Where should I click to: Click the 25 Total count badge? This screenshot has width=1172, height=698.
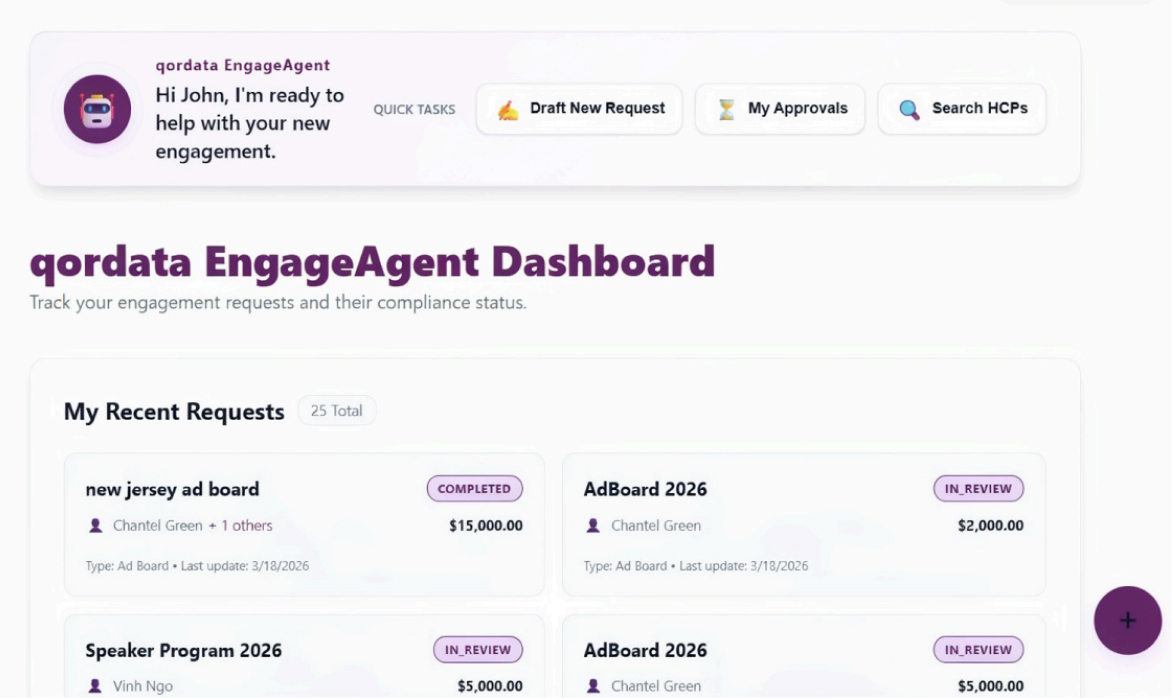click(337, 411)
